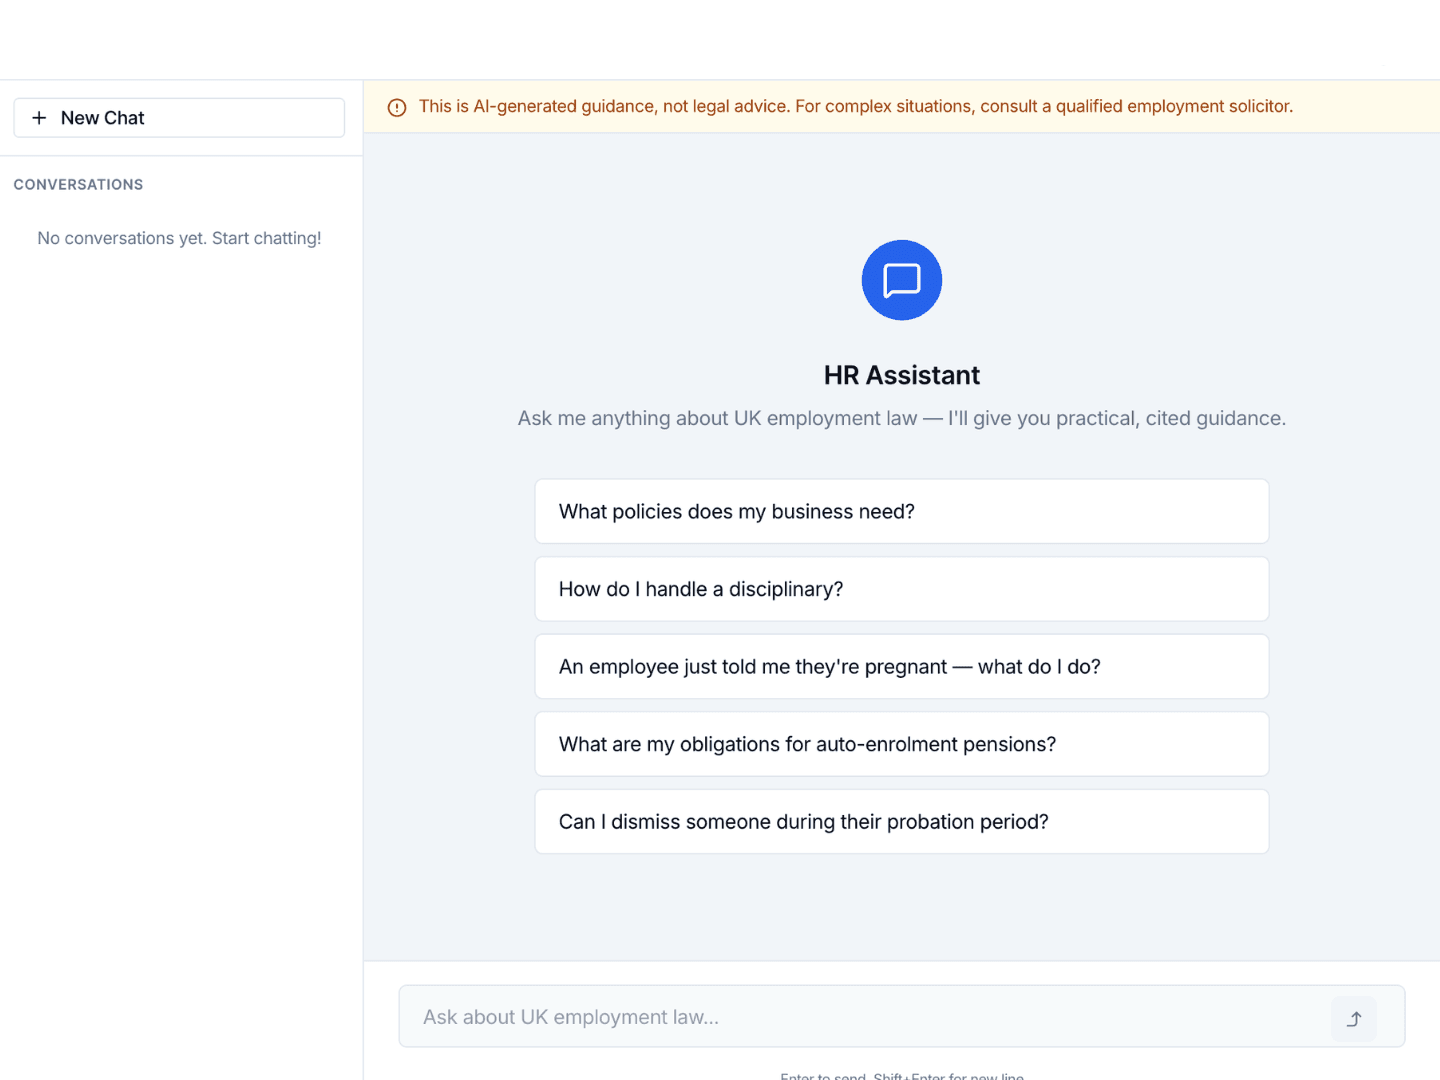Select 'How do I handle a disciplinary?' prompt
The height and width of the screenshot is (1080, 1440).
tap(901, 589)
